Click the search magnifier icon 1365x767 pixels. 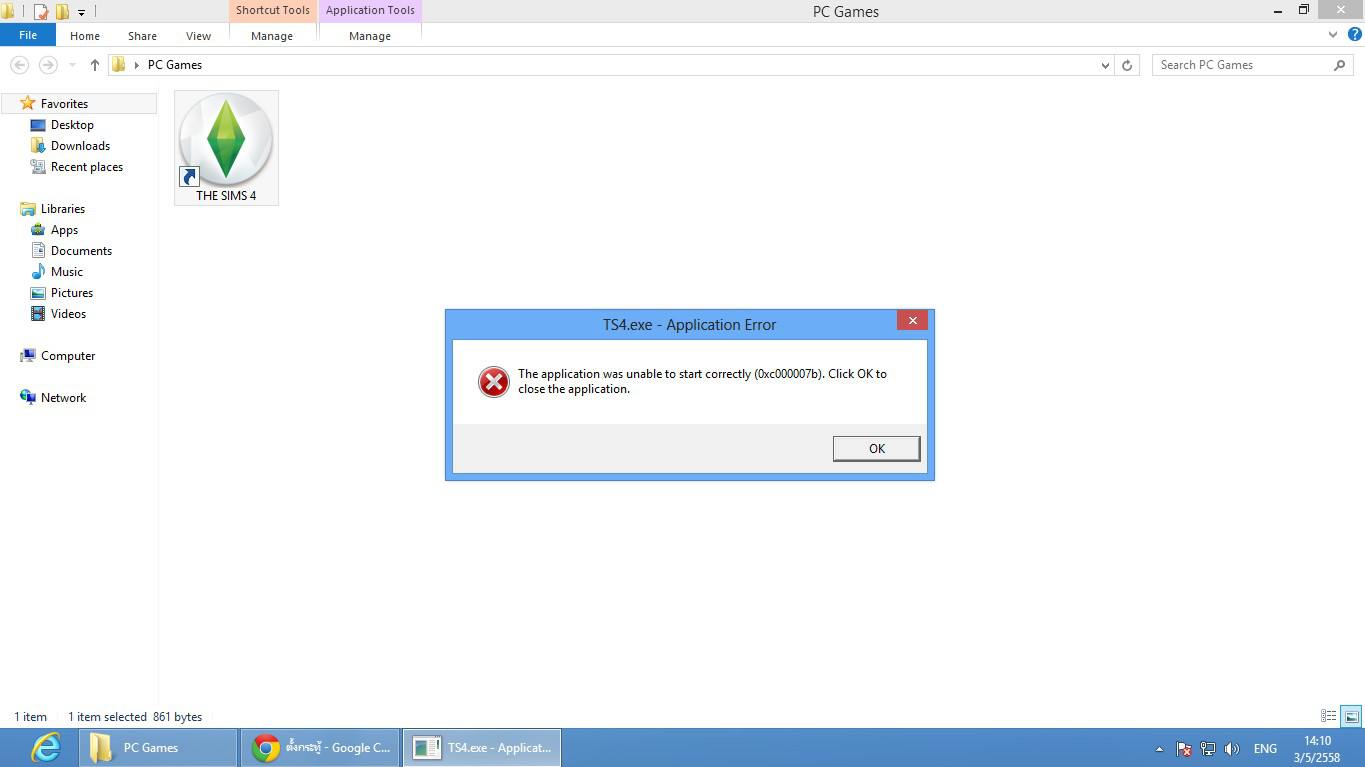1340,65
